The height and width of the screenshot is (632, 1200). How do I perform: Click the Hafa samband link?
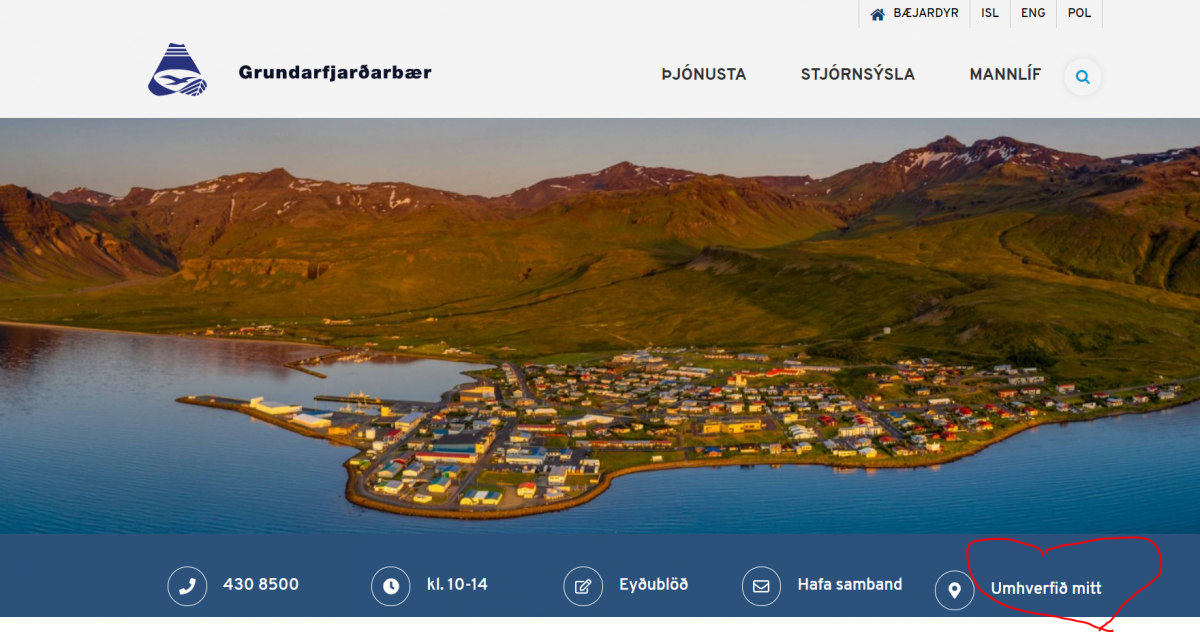(x=849, y=585)
